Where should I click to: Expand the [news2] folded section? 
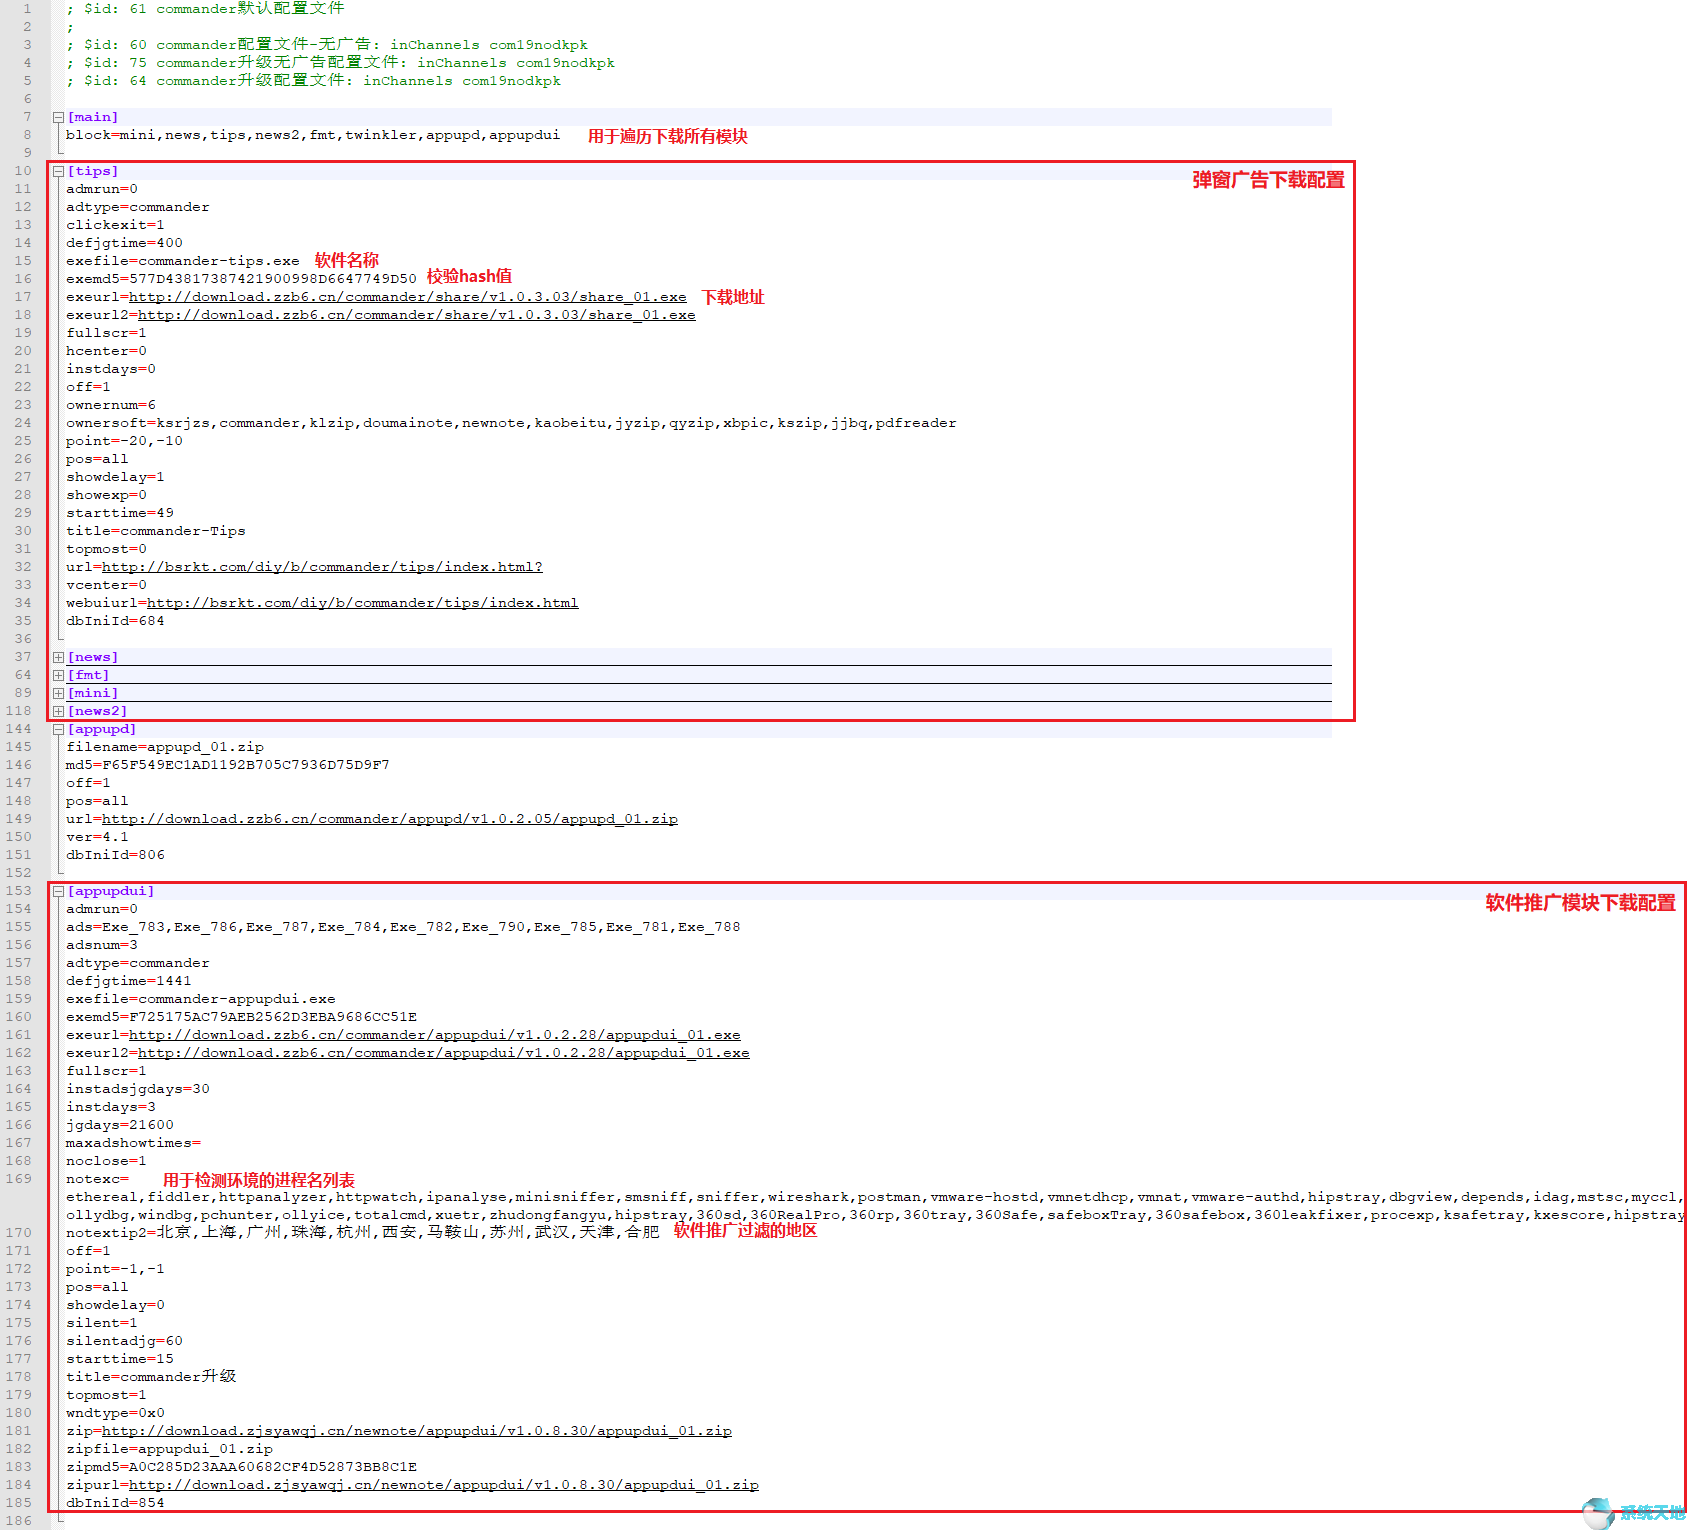click(x=58, y=711)
